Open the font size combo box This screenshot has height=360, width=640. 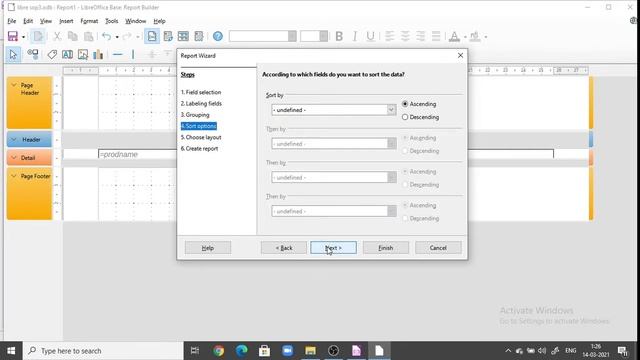point(314,36)
